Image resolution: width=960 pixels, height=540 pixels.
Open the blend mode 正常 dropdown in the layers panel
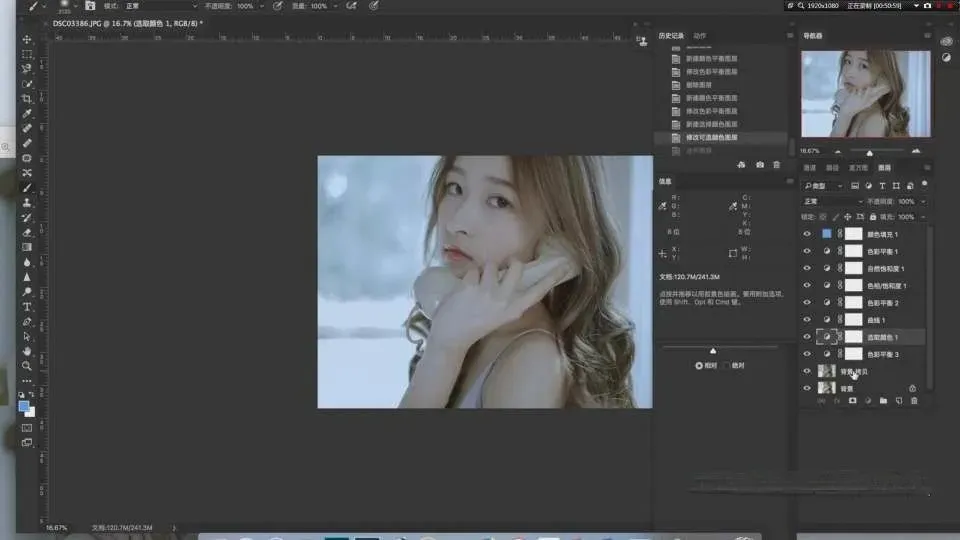830,201
